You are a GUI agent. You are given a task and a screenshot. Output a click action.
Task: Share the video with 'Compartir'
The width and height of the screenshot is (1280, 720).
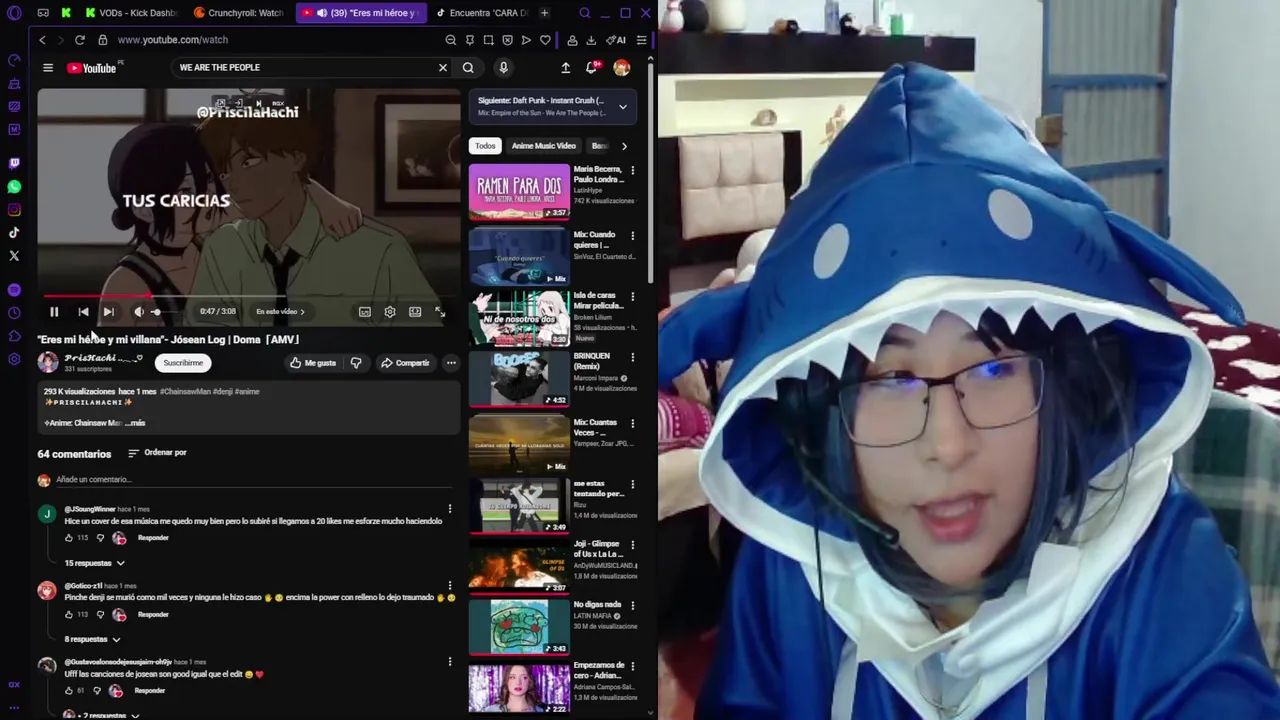pos(404,363)
